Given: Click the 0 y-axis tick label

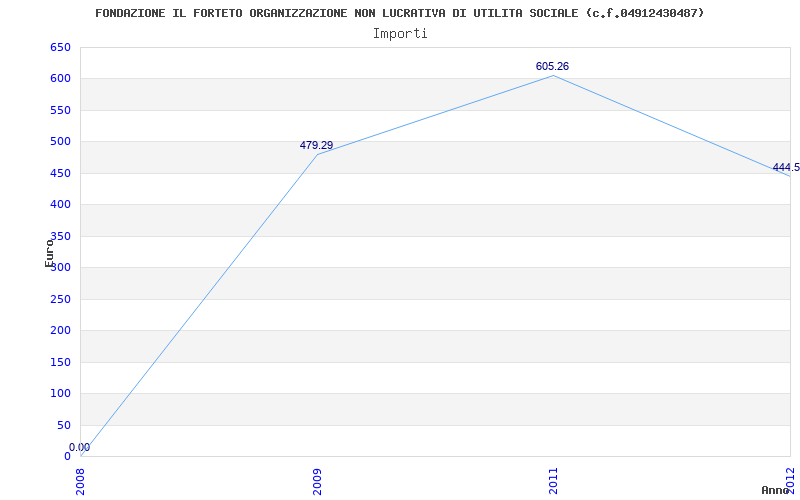Looking at the screenshot, I should pyautogui.click(x=67, y=456).
